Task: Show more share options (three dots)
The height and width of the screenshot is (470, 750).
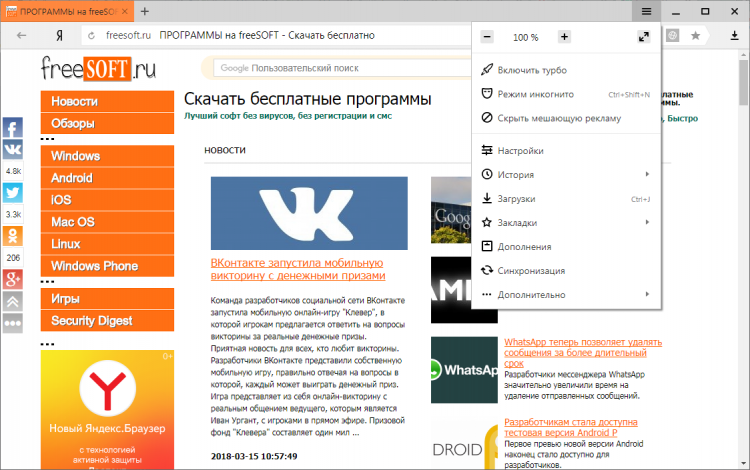Action: (12, 323)
